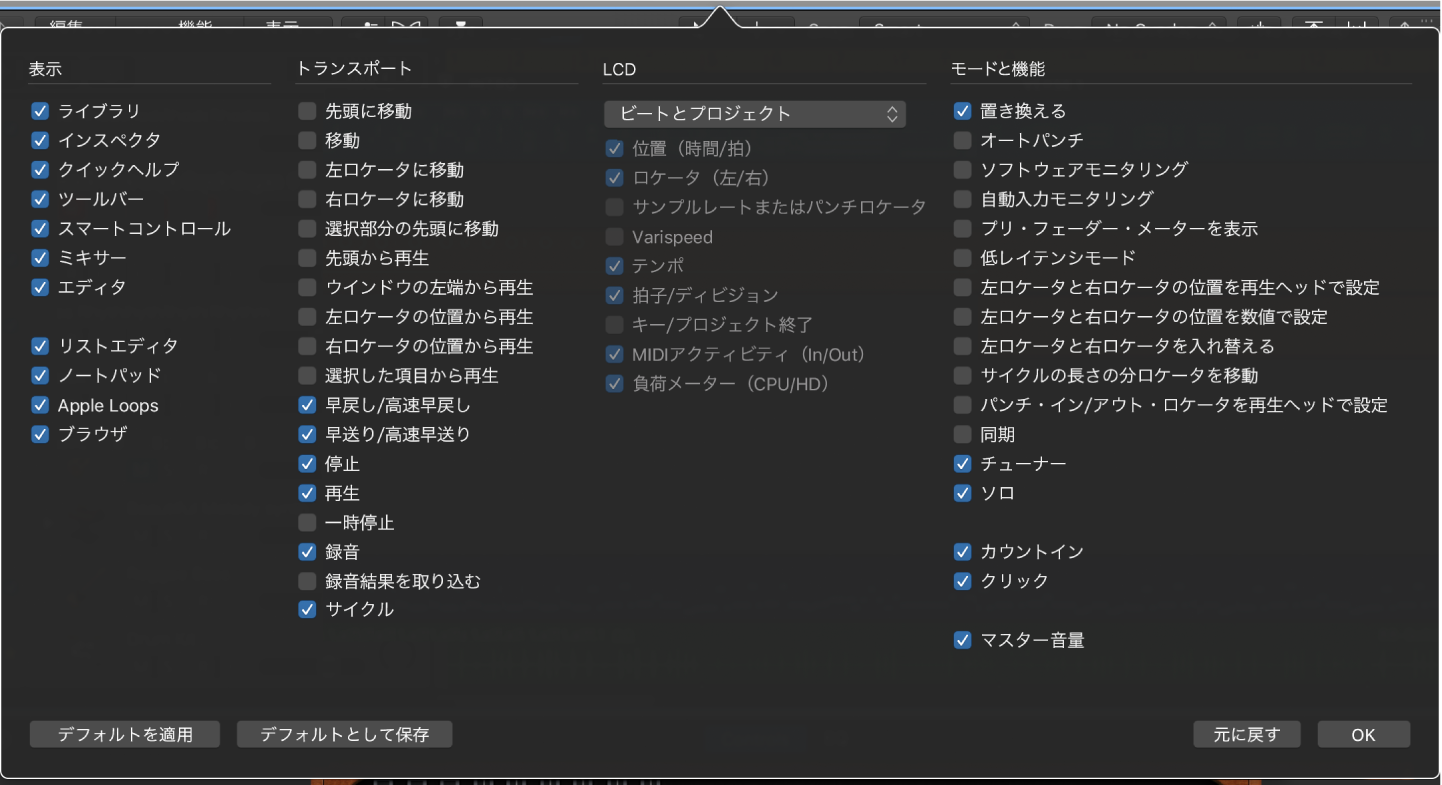
Task: Enable the 録音結果を取り込む checkbox
Action: (307, 581)
